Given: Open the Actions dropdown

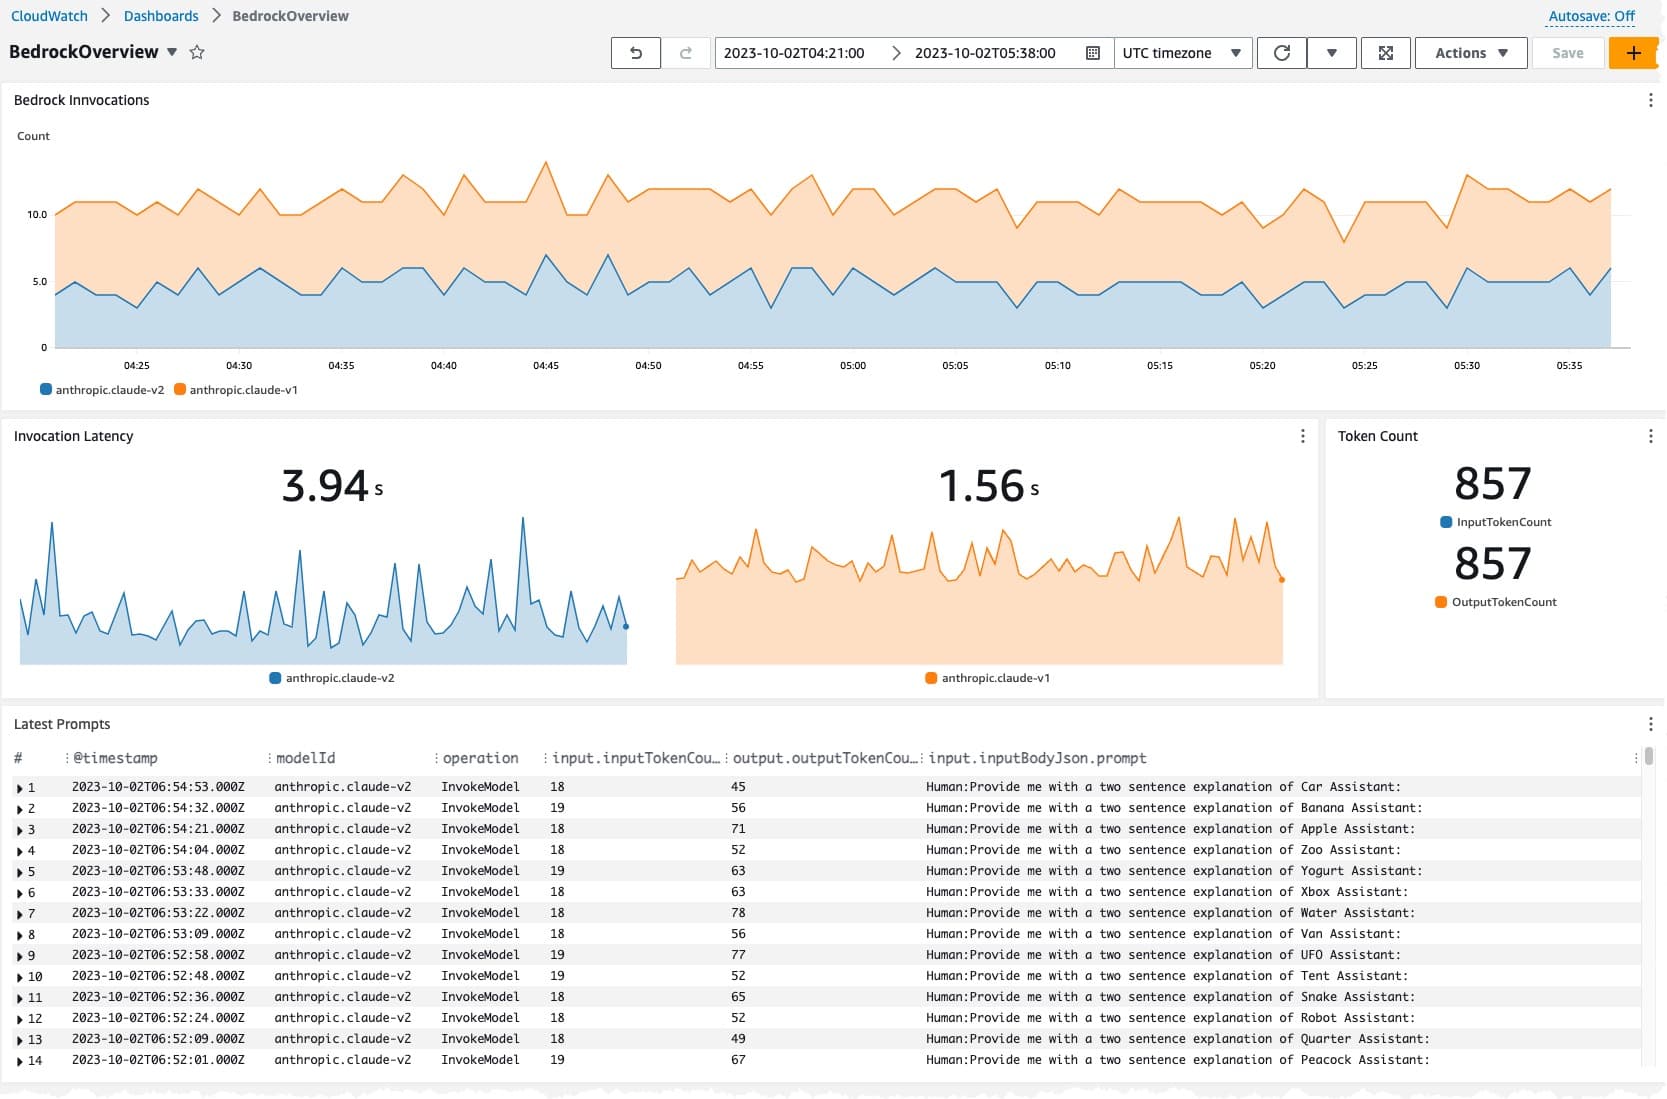Looking at the screenshot, I should 1471,53.
